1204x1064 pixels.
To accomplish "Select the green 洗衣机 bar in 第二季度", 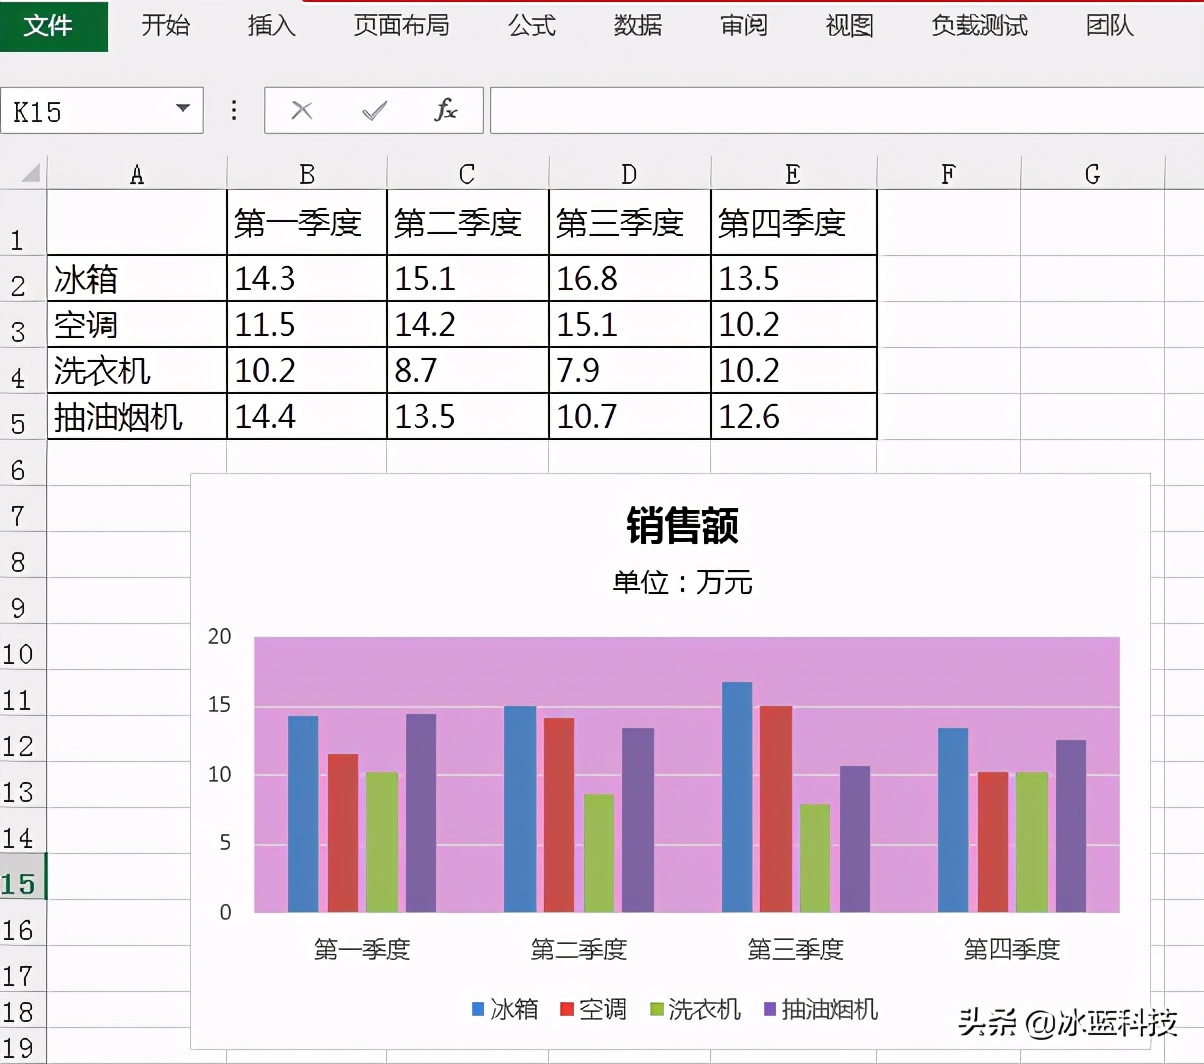I will point(599,853).
